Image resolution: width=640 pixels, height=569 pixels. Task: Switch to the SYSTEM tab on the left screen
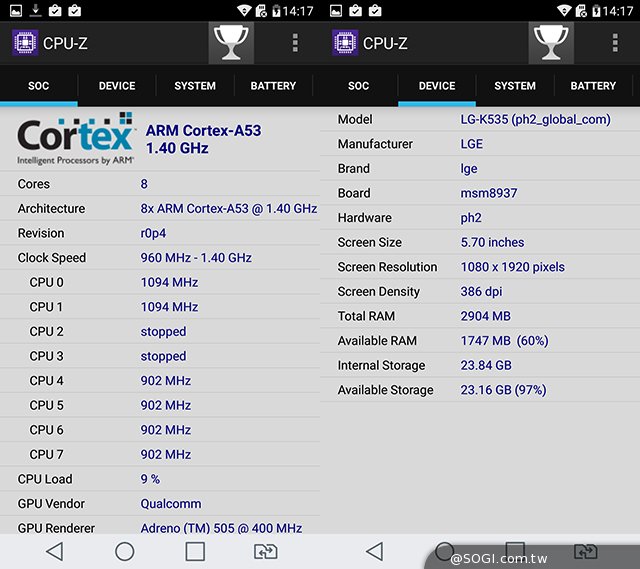[195, 86]
